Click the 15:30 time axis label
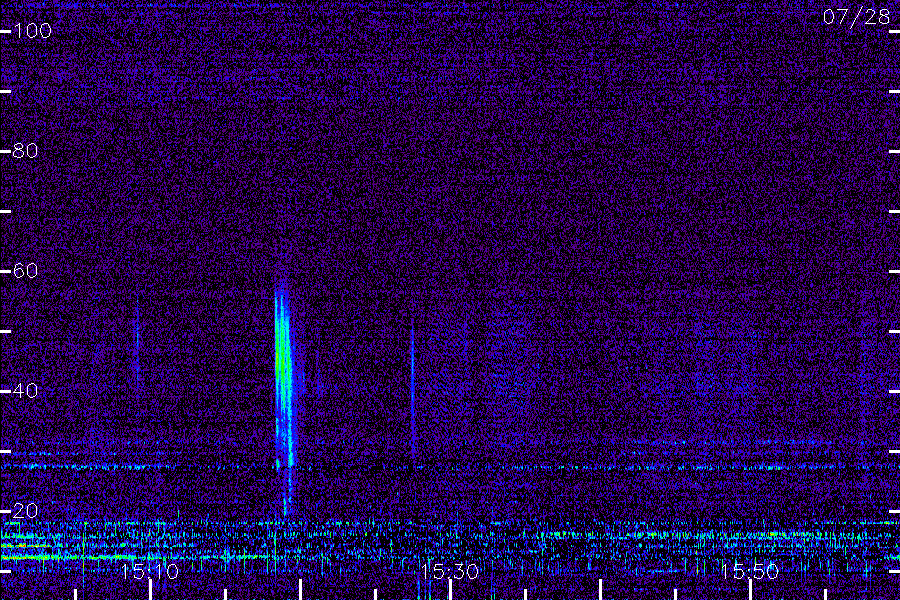Screen dimensions: 900x600 point(450,571)
